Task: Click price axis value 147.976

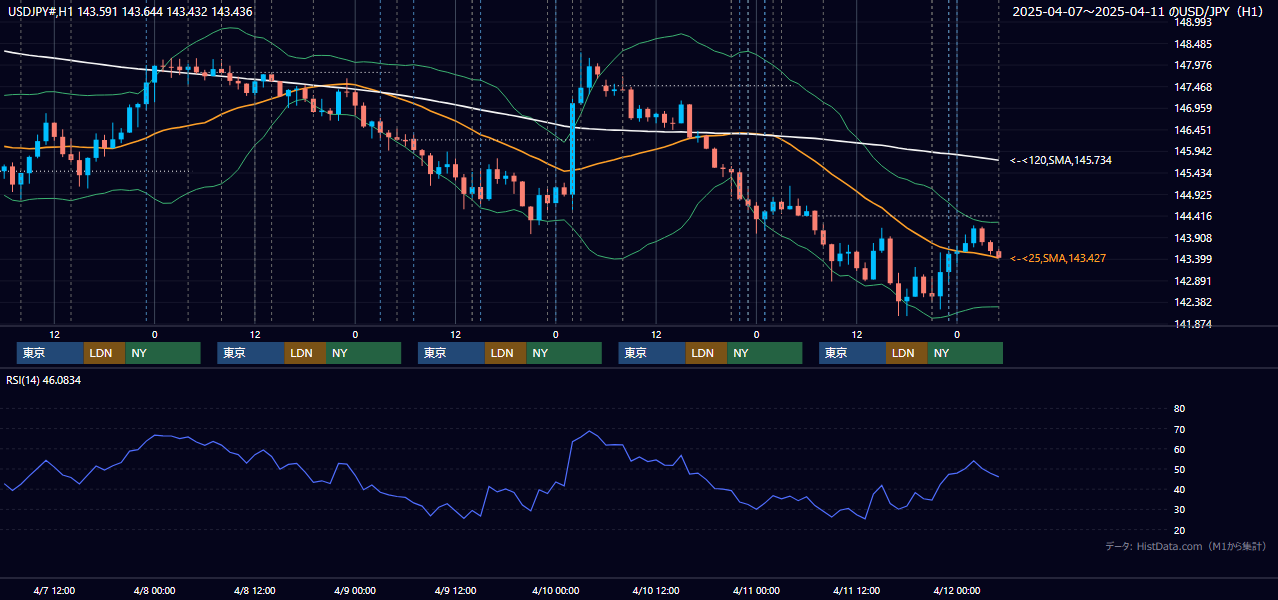Action: pyautogui.click(x=1193, y=65)
